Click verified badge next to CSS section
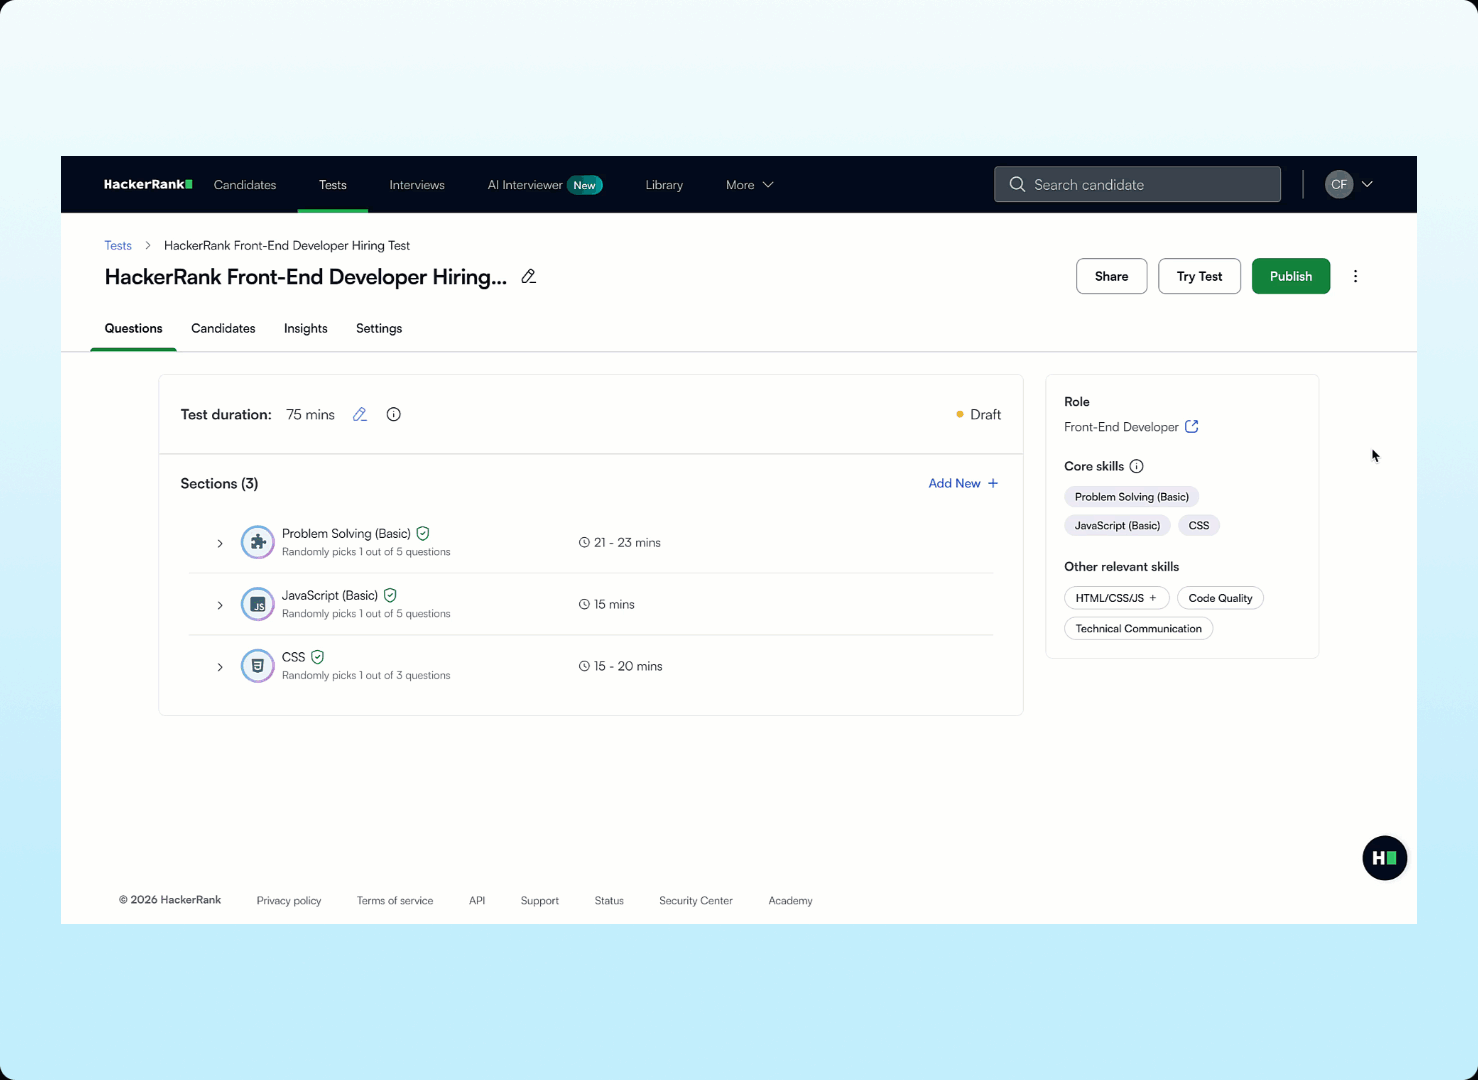 click(317, 657)
